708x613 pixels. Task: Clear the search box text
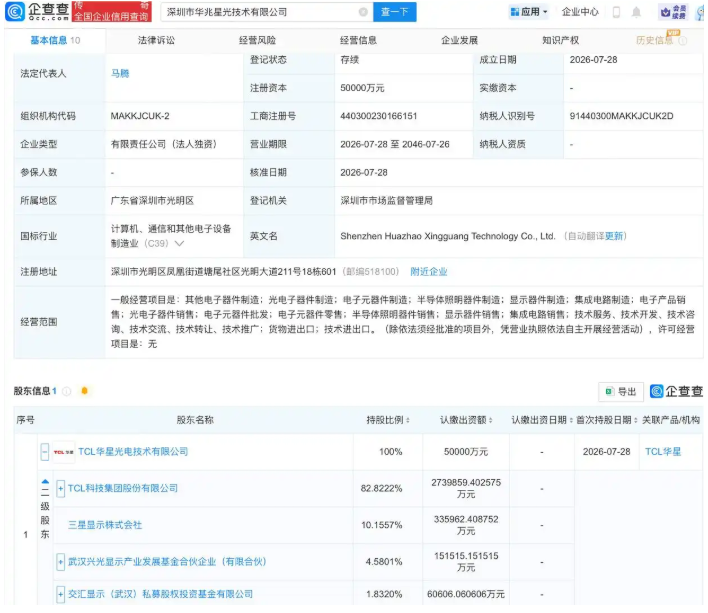363,12
